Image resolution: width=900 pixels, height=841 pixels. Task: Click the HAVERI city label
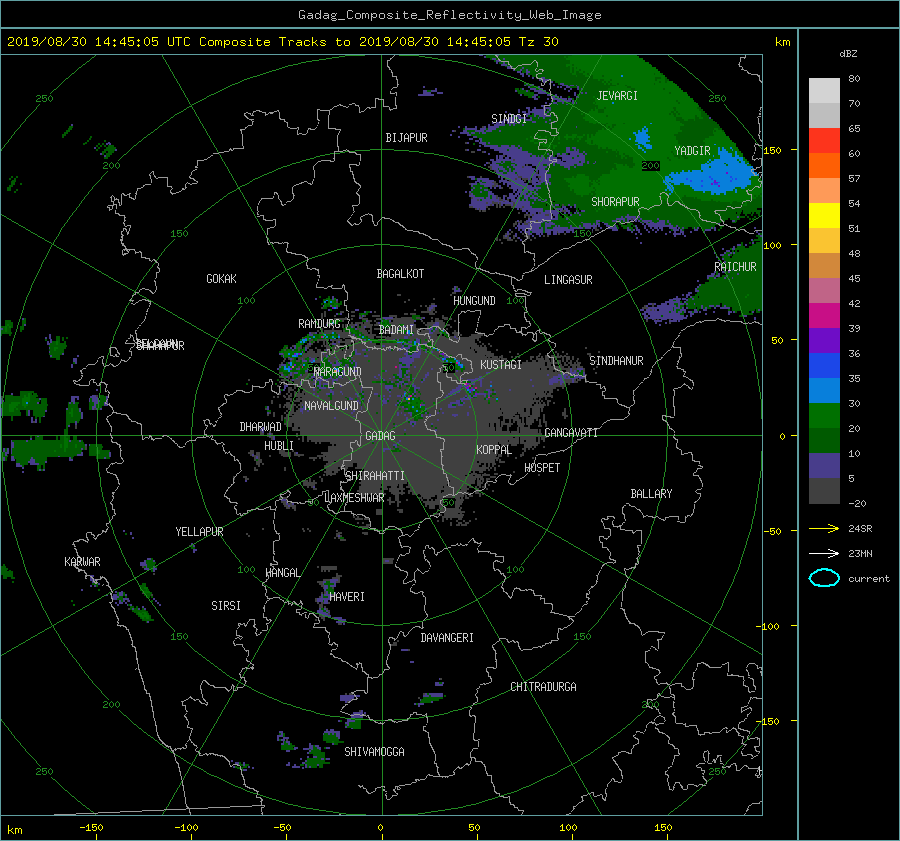click(x=347, y=597)
